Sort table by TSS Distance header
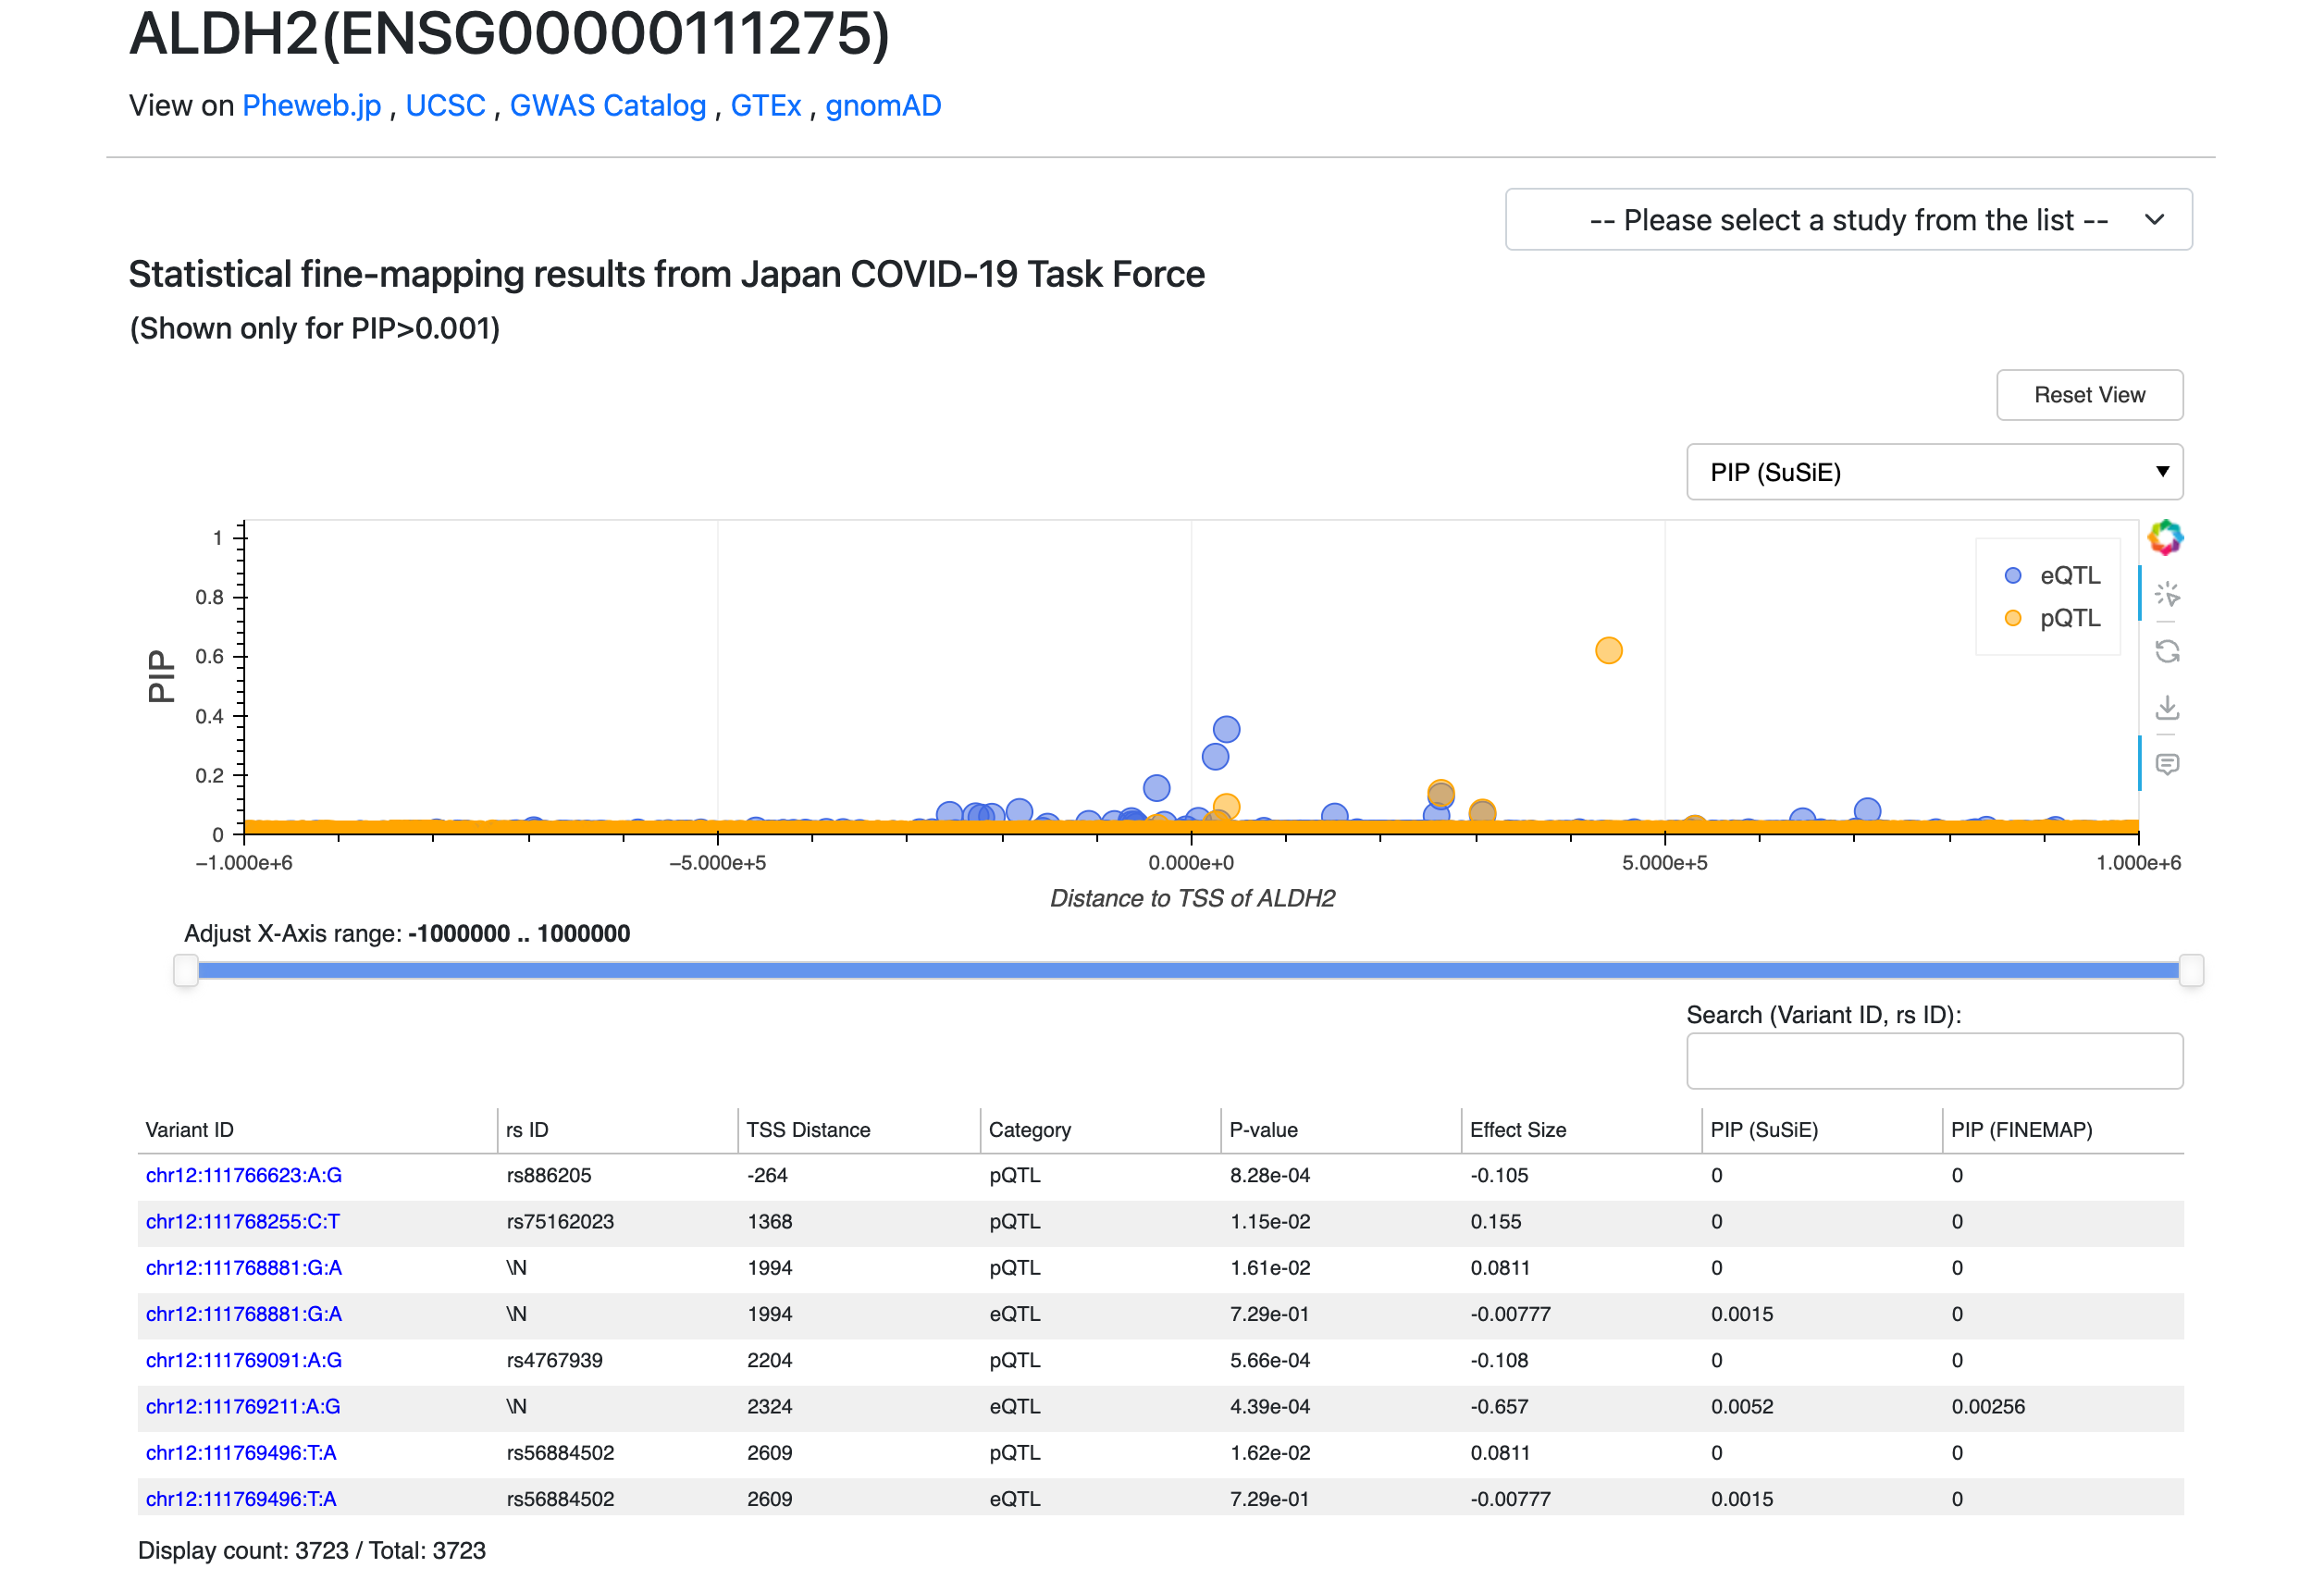This screenshot has width=2324, height=1580. 807,1129
